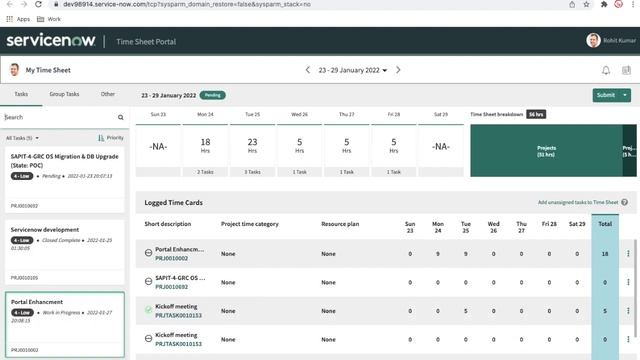This screenshot has width=640, height=360.
Task: Click the ServiceNow logo
Action: (x=51, y=41)
